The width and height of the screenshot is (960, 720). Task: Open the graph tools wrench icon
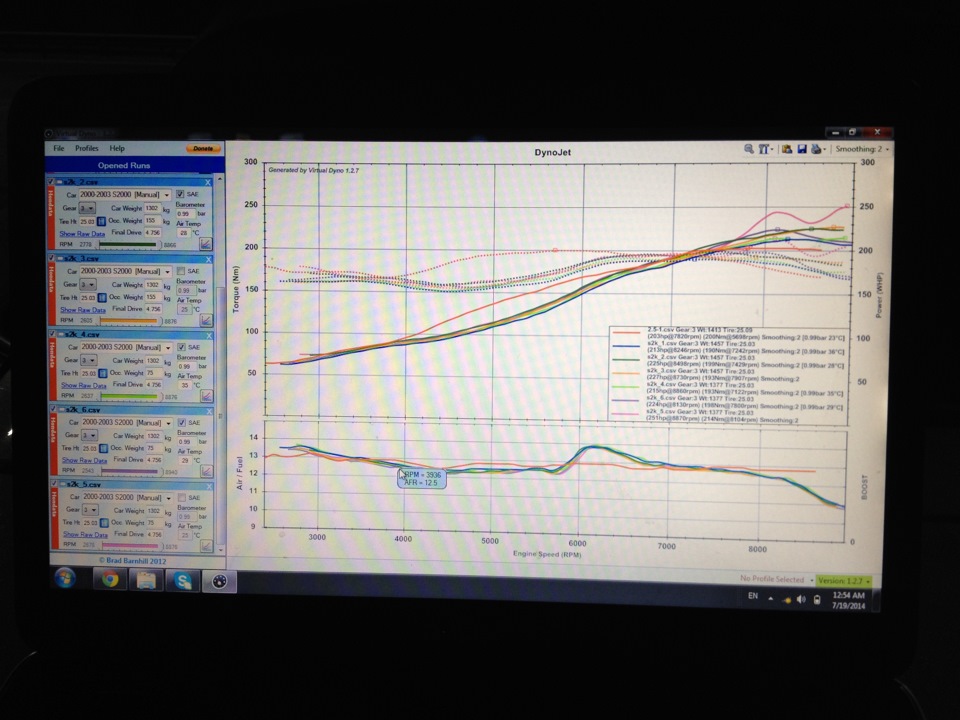[x=765, y=149]
